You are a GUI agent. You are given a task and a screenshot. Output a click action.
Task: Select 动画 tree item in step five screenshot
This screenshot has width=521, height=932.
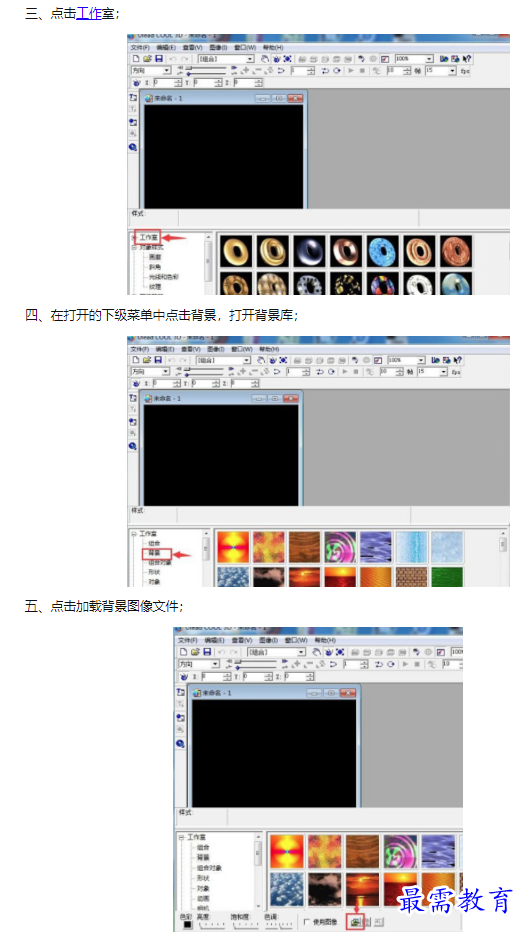click(x=203, y=898)
